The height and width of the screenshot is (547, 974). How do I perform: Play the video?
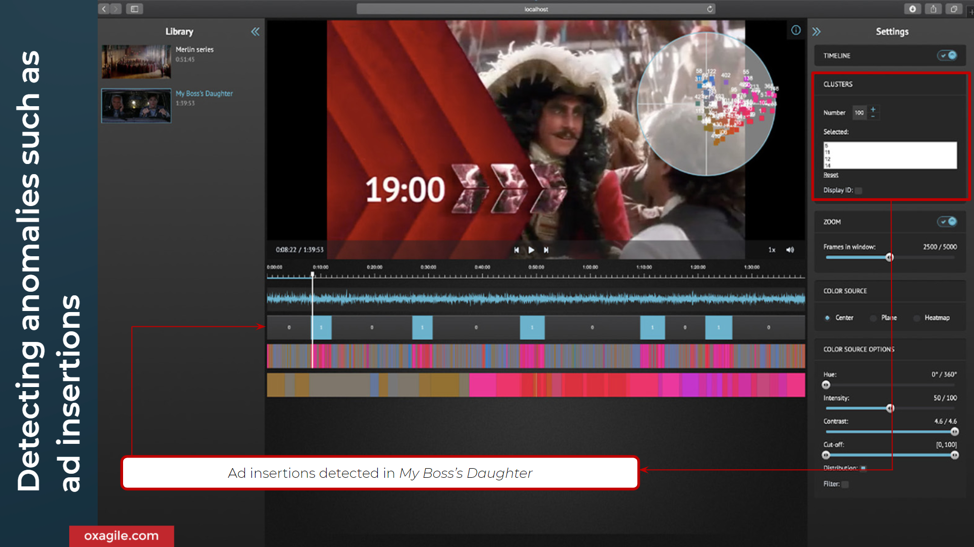click(x=531, y=250)
